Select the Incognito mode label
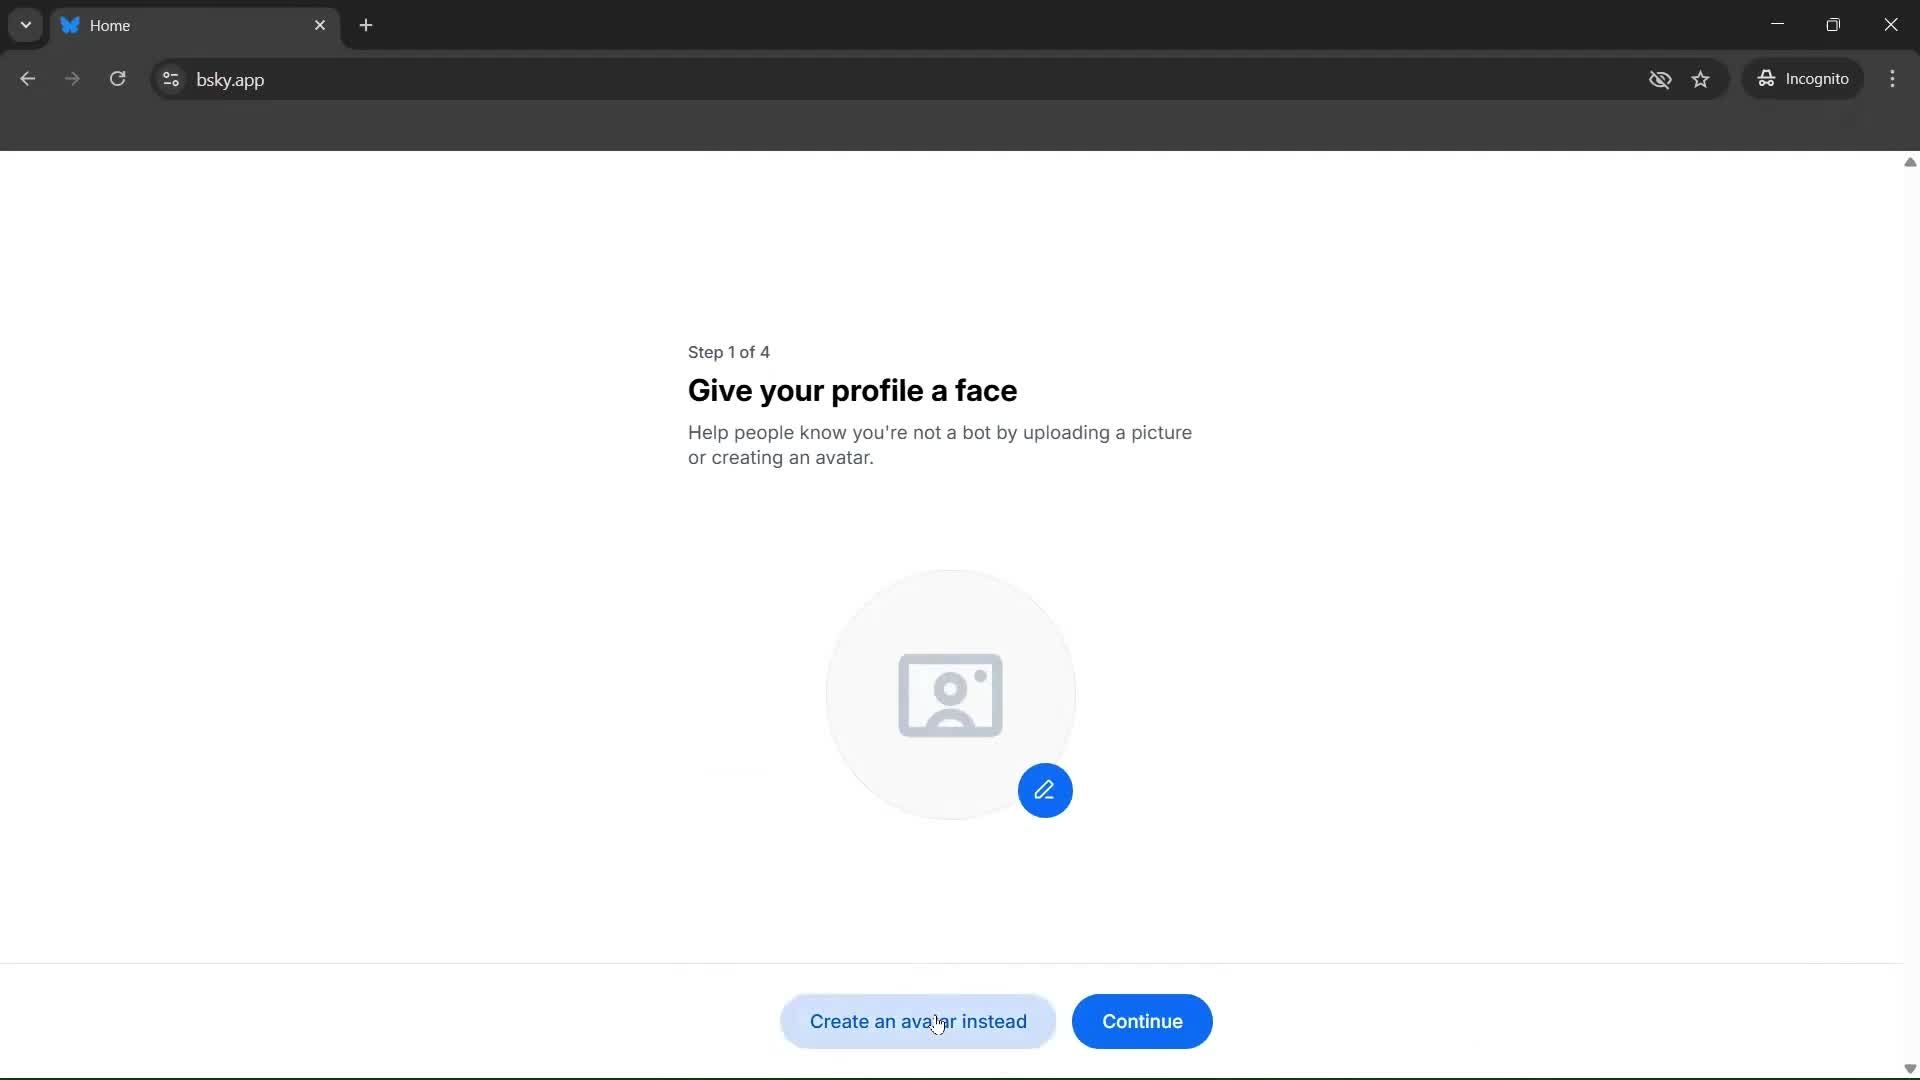Screen dimensions: 1920x1080 (x=1818, y=79)
